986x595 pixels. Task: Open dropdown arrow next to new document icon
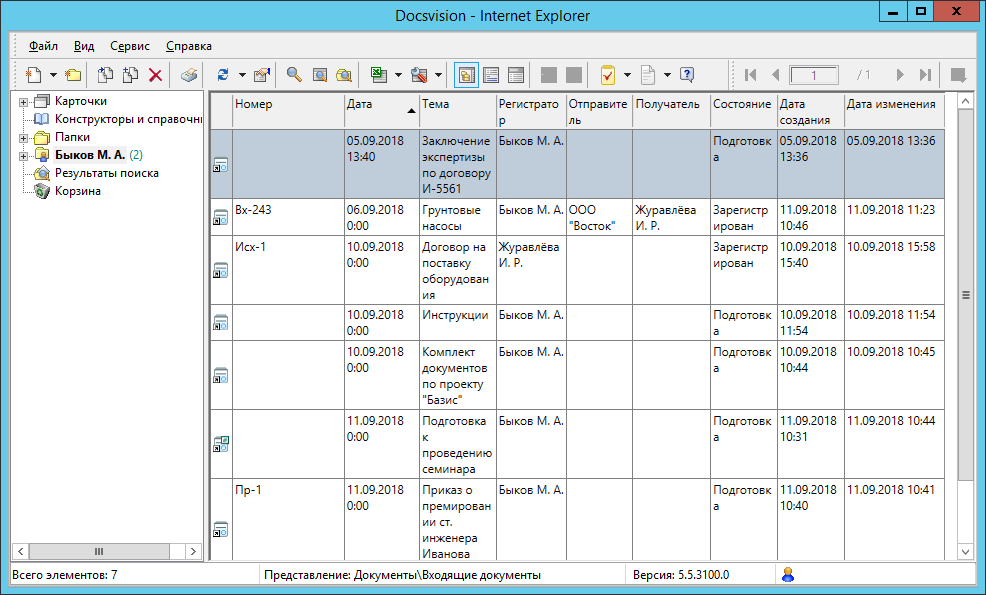tap(53, 75)
